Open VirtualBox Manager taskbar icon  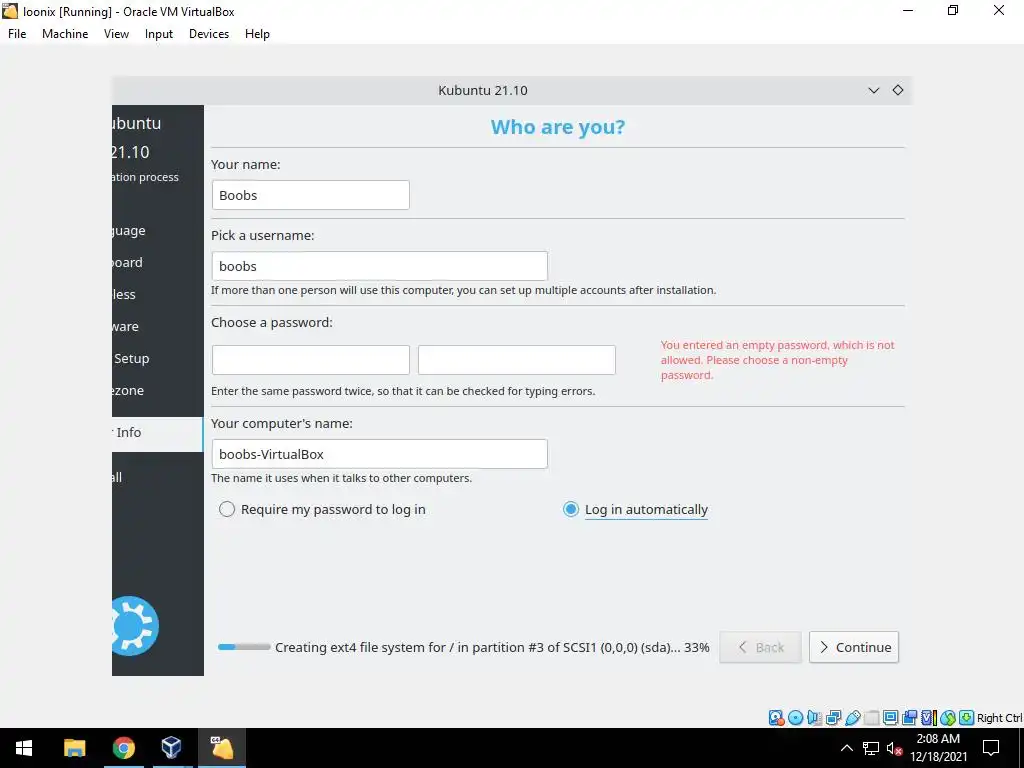click(x=172, y=748)
